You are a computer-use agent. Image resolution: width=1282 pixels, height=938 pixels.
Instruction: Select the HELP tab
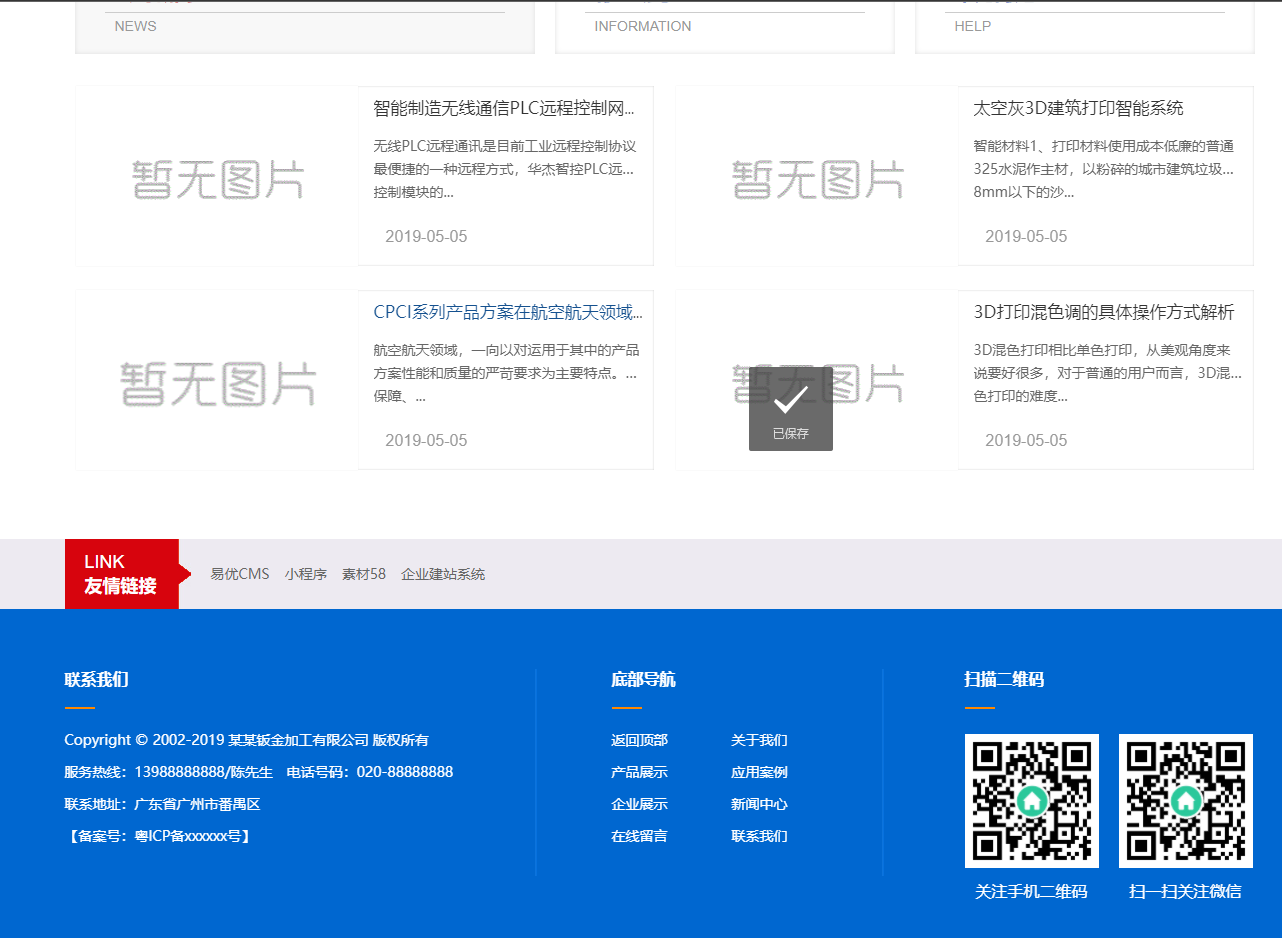coord(972,26)
